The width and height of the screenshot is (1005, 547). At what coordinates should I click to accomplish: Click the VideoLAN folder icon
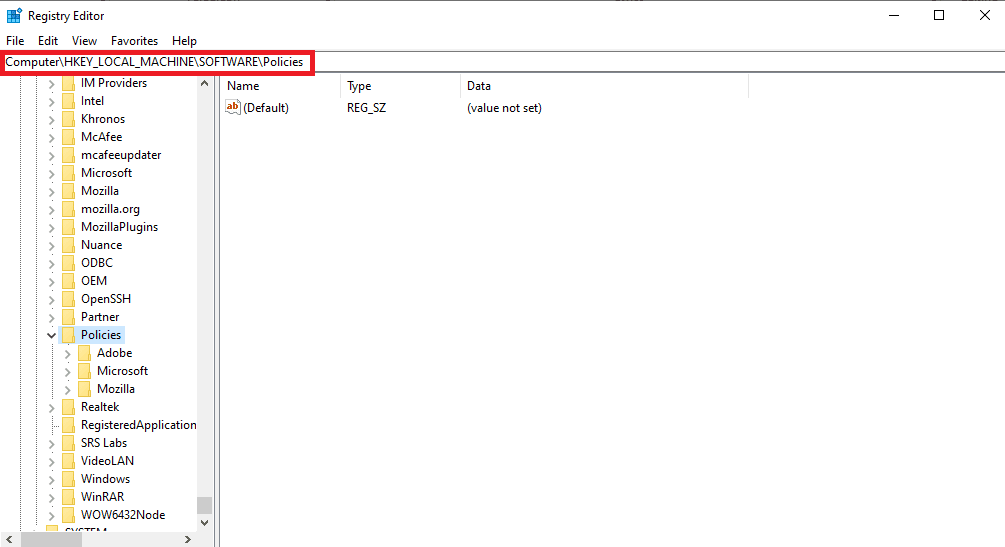[69, 461]
